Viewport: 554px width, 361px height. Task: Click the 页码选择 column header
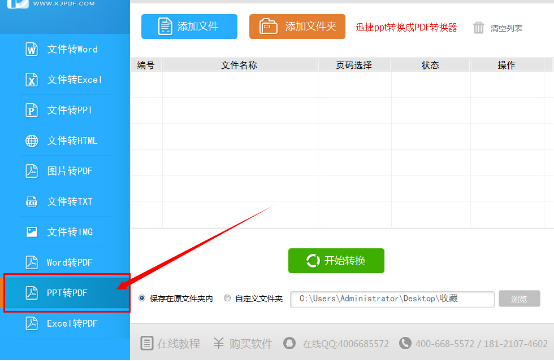(354, 65)
